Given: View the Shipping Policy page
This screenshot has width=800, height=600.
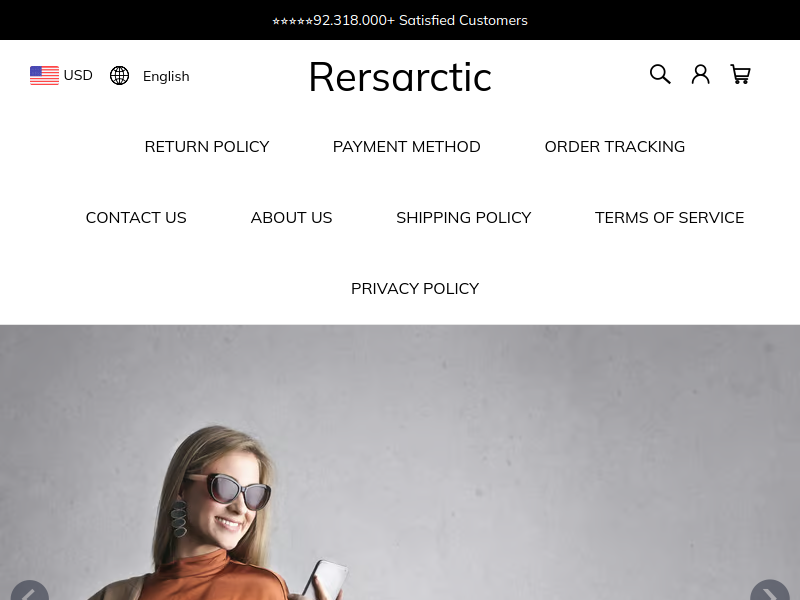Looking at the screenshot, I should tap(463, 217).
